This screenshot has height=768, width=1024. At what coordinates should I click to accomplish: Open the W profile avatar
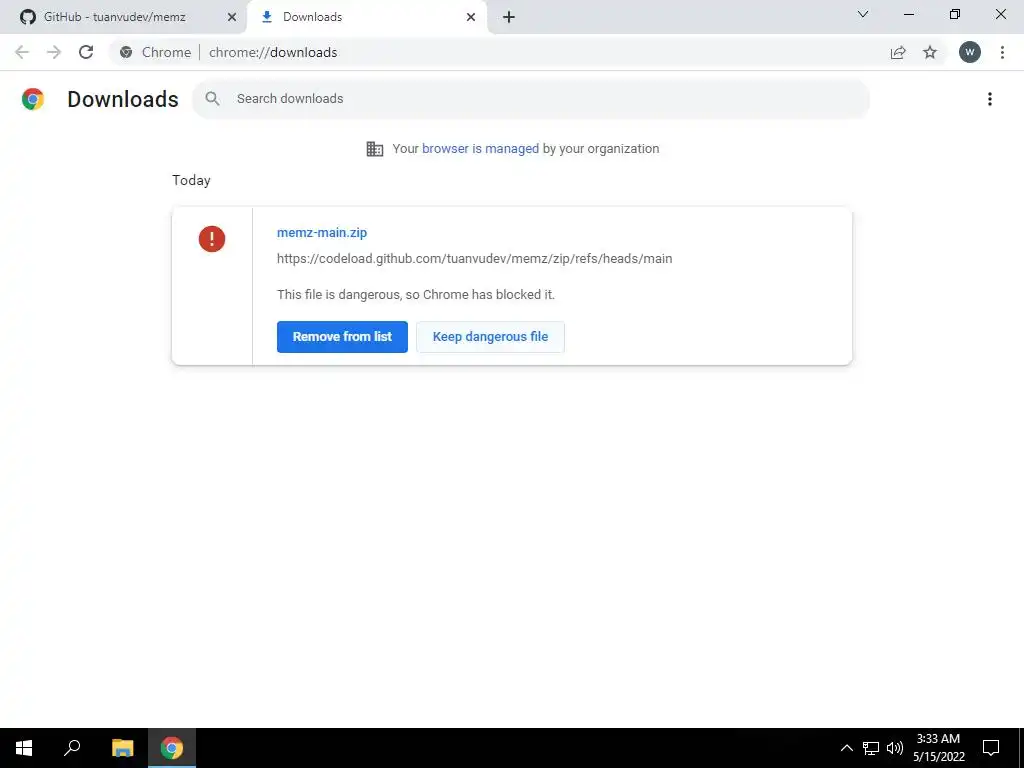click(x=970, y=52)
